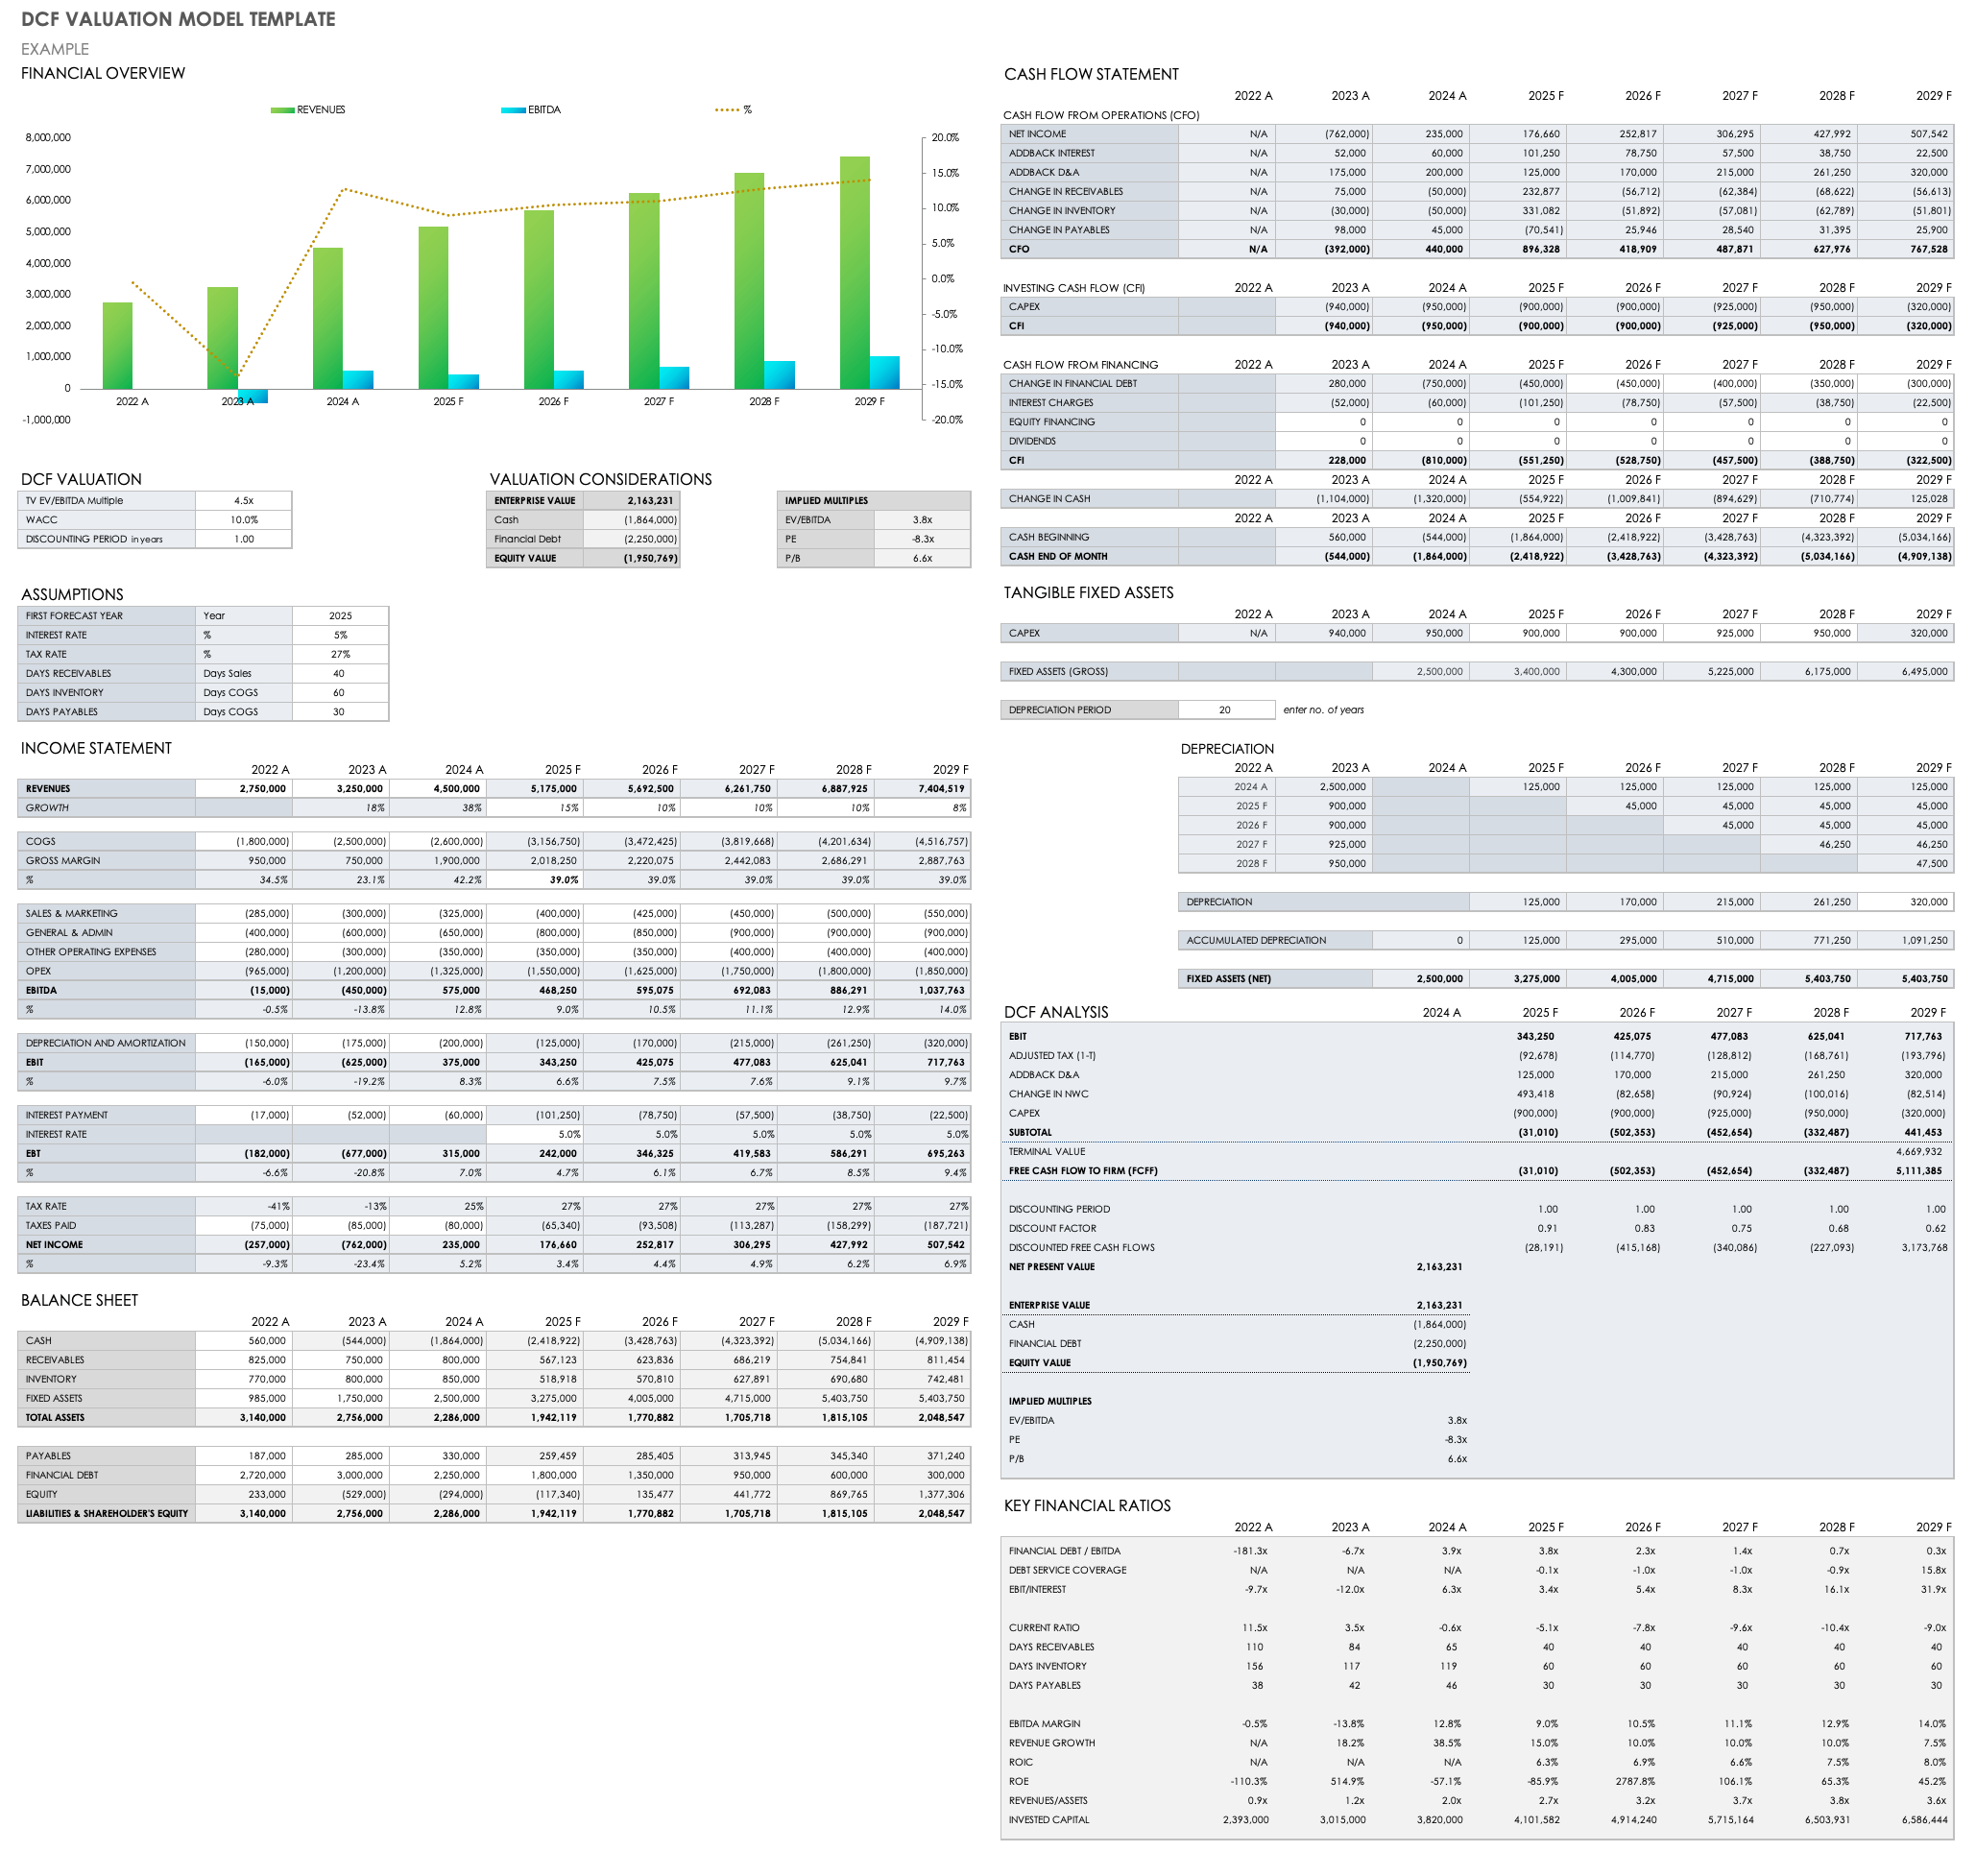This screenshot has width=1976, height=1876.
Task: Click the dotted % legend marker
Action: tap(727, 110)
